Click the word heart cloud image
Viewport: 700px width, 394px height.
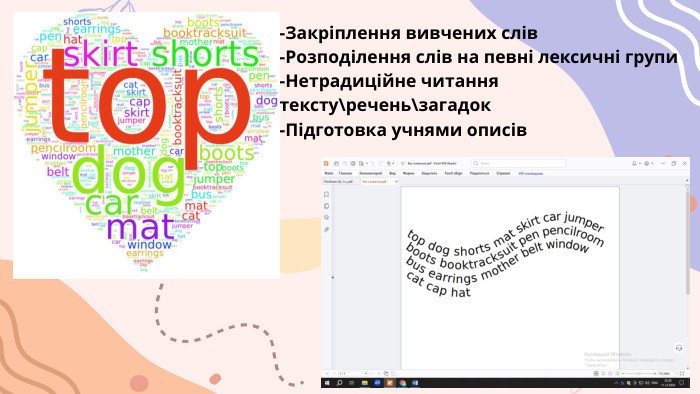click(x=146, y=145)
